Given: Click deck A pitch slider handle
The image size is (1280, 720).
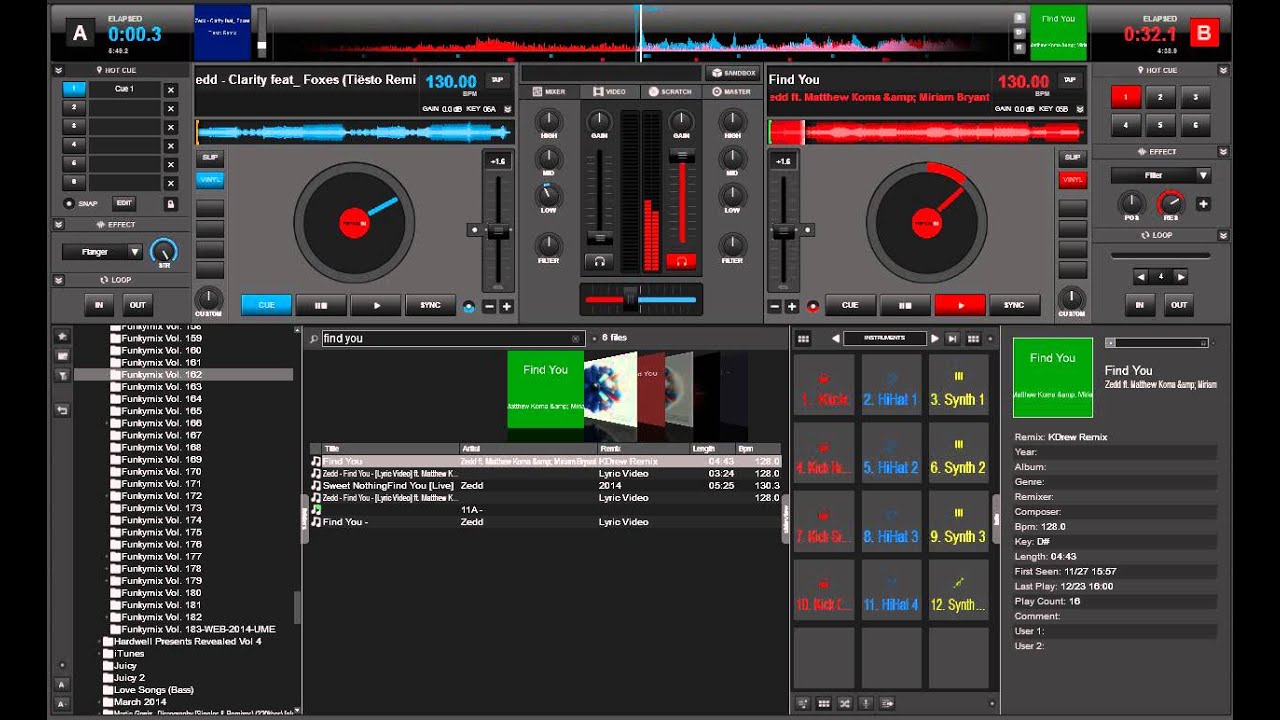Looking at the screenshot, I should 497,231.
